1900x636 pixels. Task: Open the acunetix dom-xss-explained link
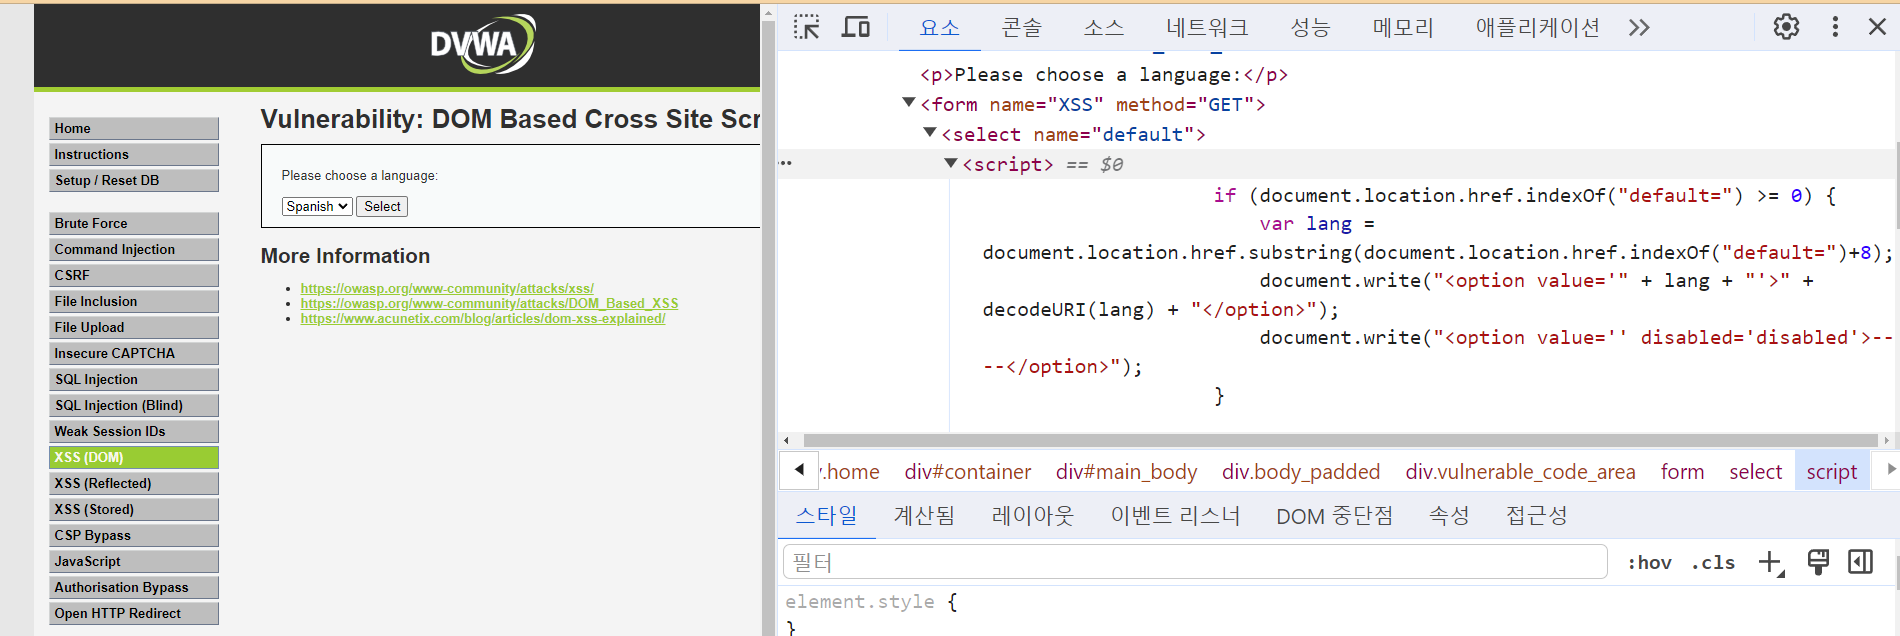pyautogui.click(x=482, y=318)
